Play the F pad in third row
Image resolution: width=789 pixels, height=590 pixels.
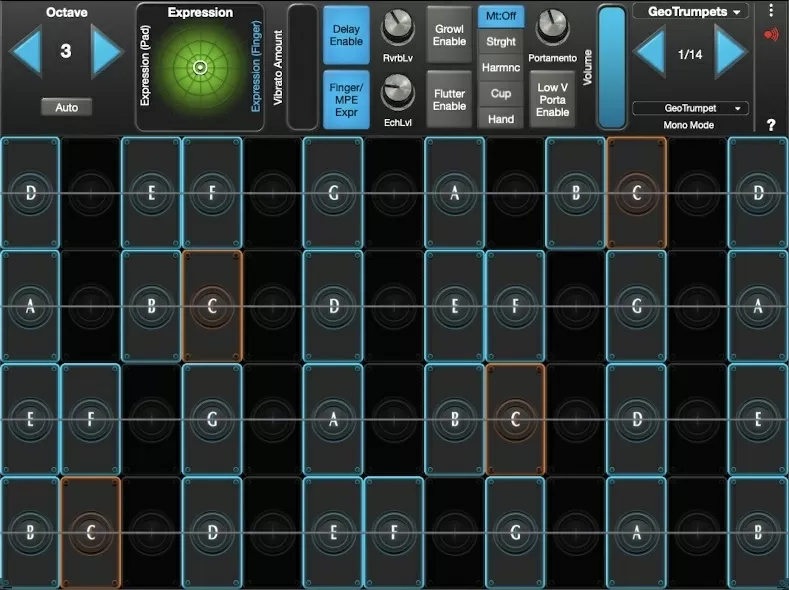91,419
